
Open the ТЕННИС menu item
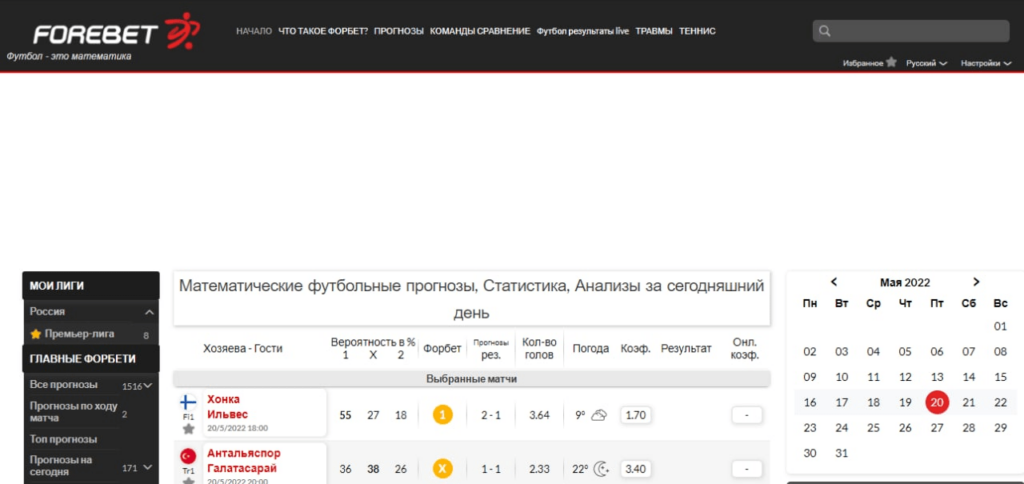(697, 31)
